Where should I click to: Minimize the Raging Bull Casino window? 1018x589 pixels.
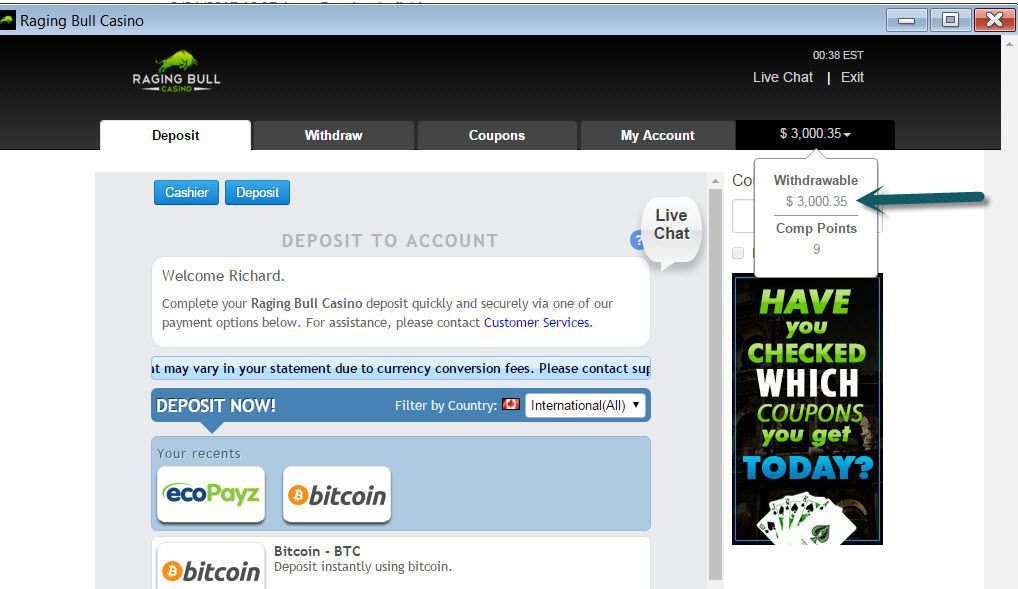906,20
